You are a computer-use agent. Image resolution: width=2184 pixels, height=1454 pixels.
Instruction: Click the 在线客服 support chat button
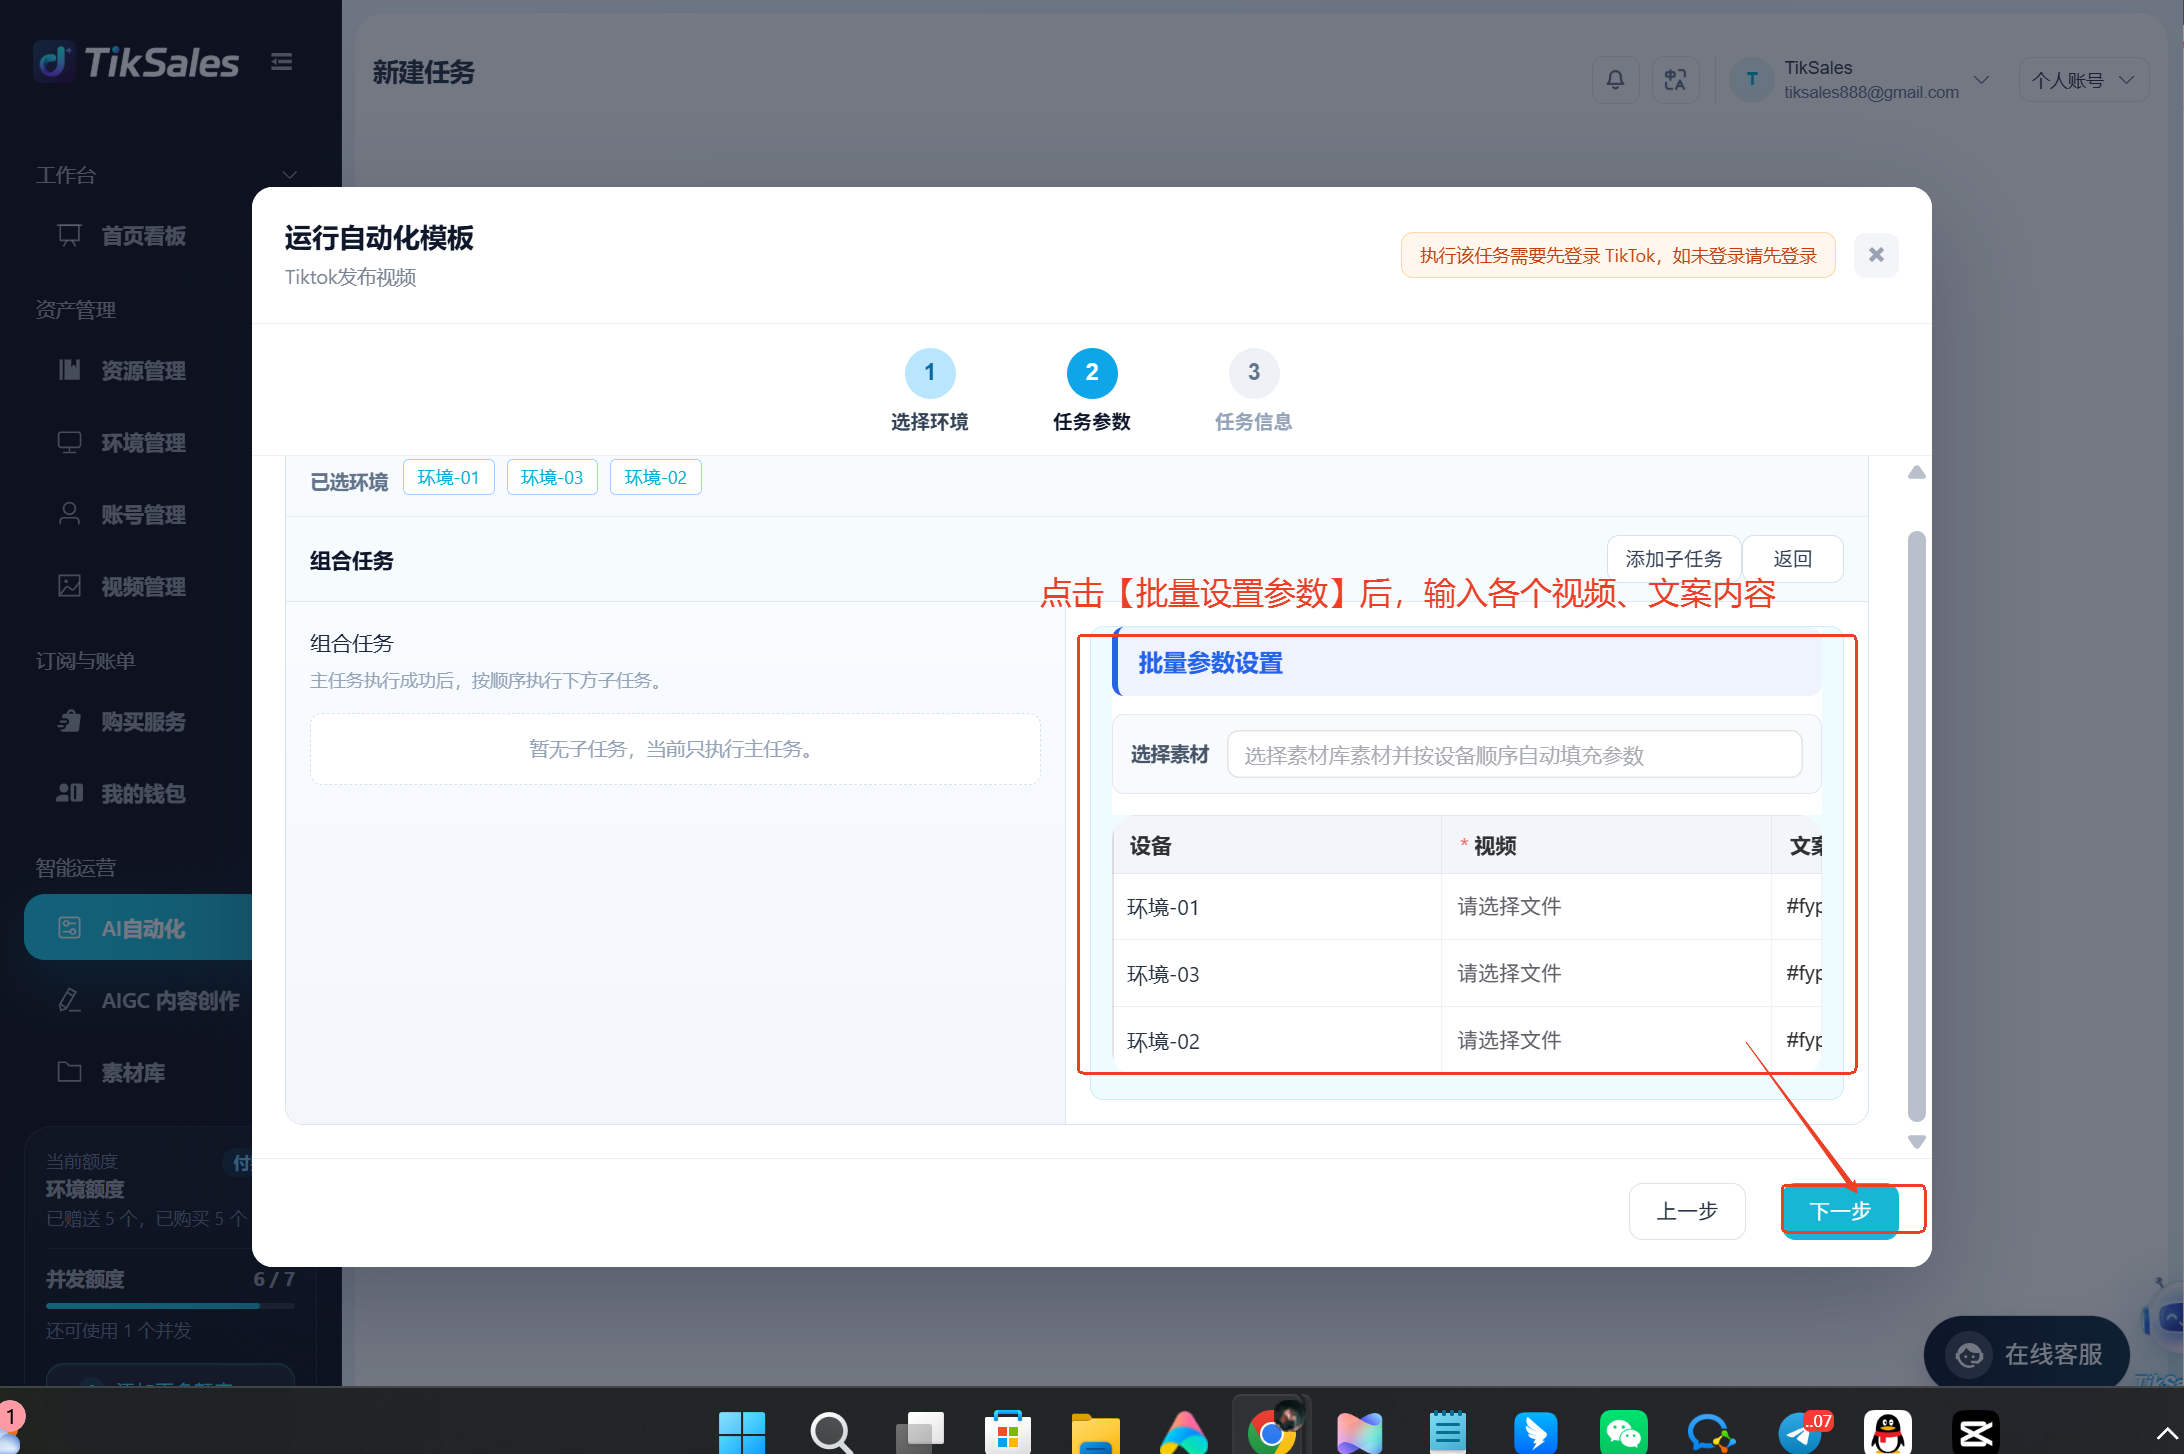[x=2027, y=1354]
